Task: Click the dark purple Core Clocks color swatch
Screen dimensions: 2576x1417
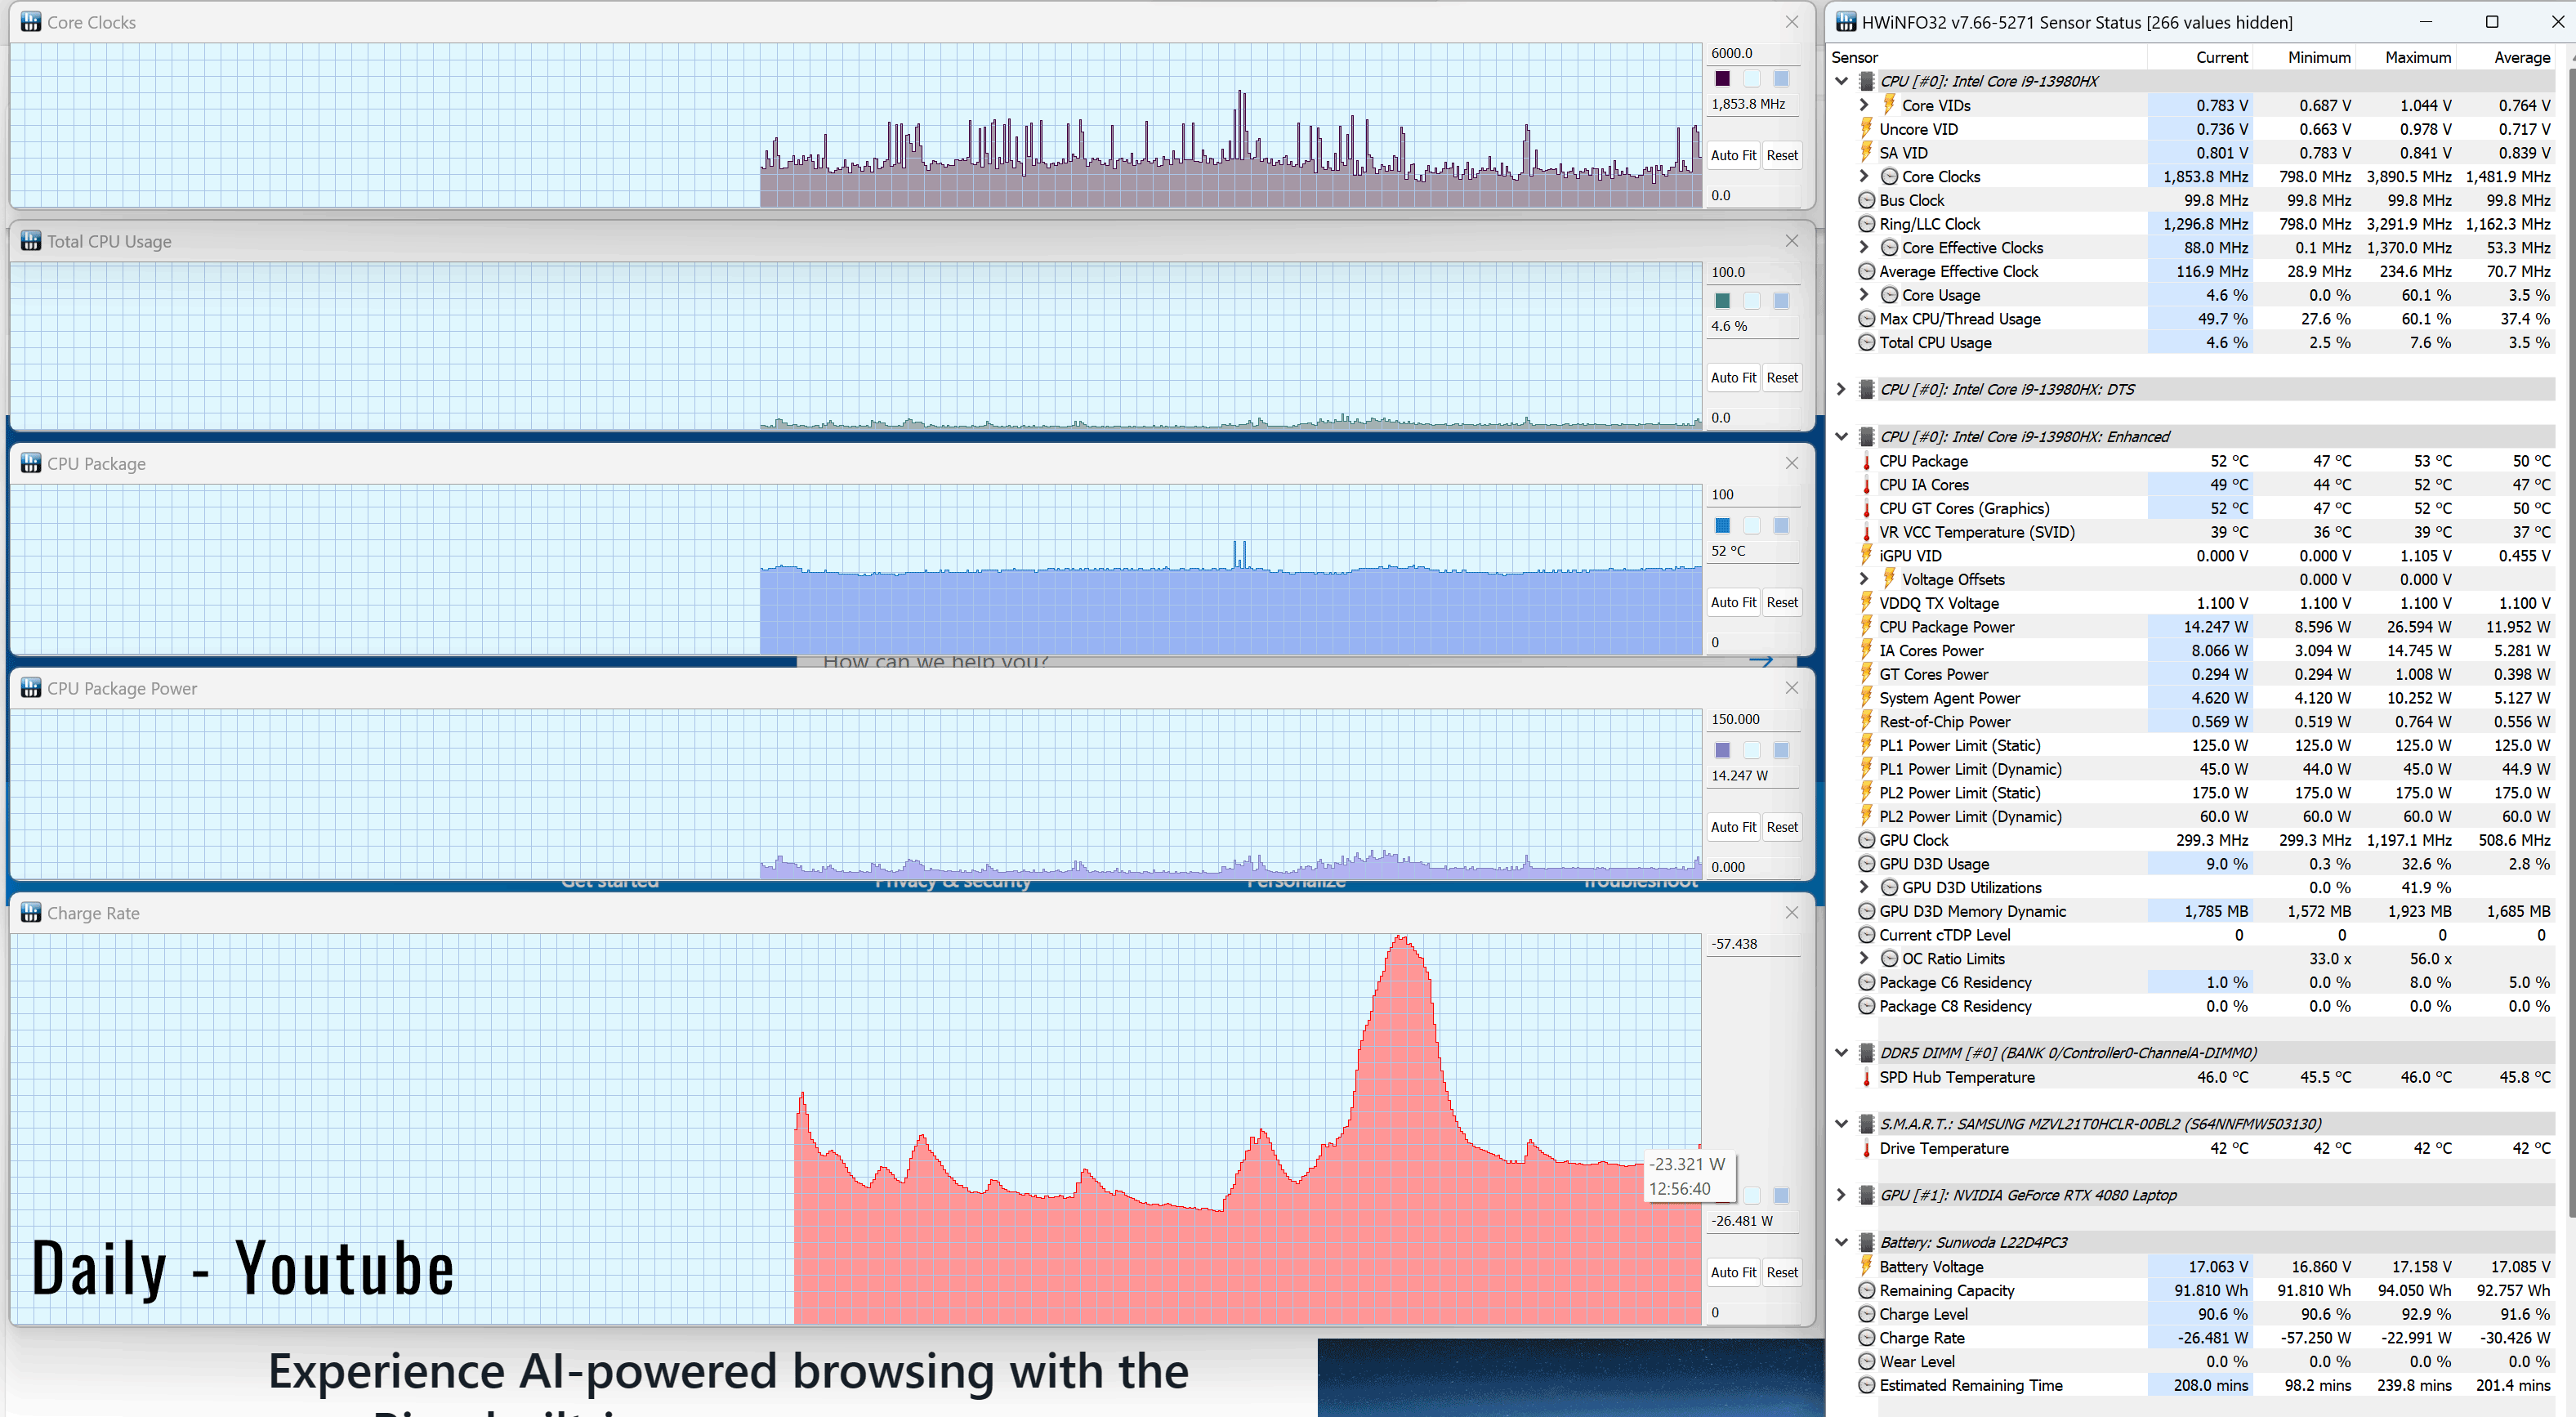Action: click(x=1722, y=79)
